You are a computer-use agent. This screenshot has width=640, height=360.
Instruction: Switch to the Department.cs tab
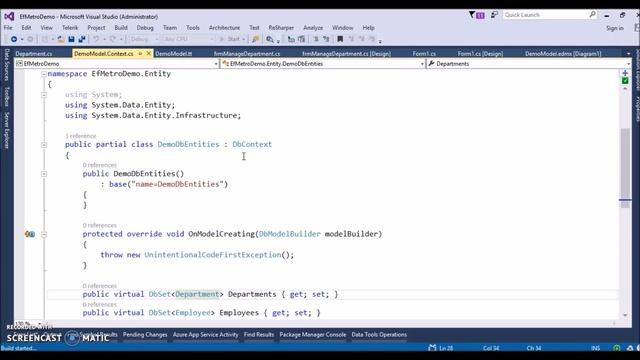34,53
